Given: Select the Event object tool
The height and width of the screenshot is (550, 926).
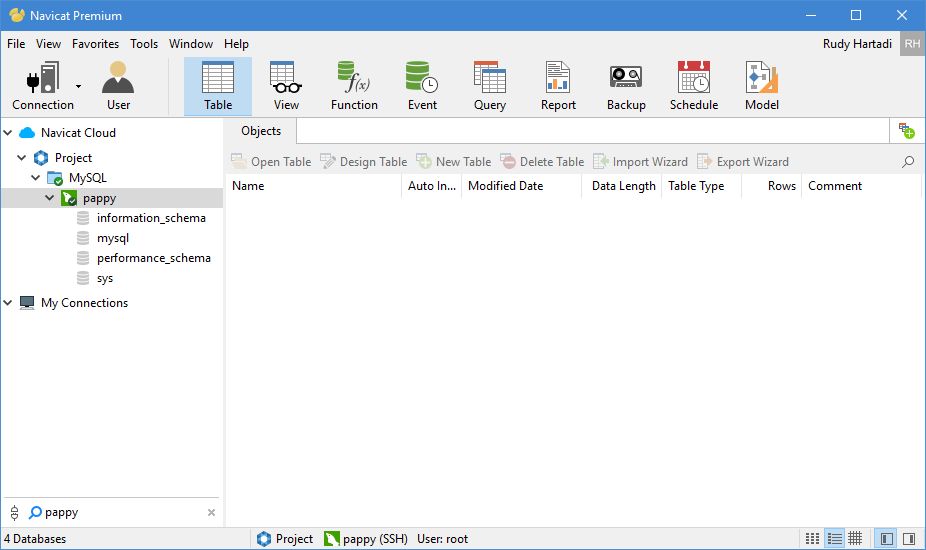Looking at the screenshot, I should [422, 86].
